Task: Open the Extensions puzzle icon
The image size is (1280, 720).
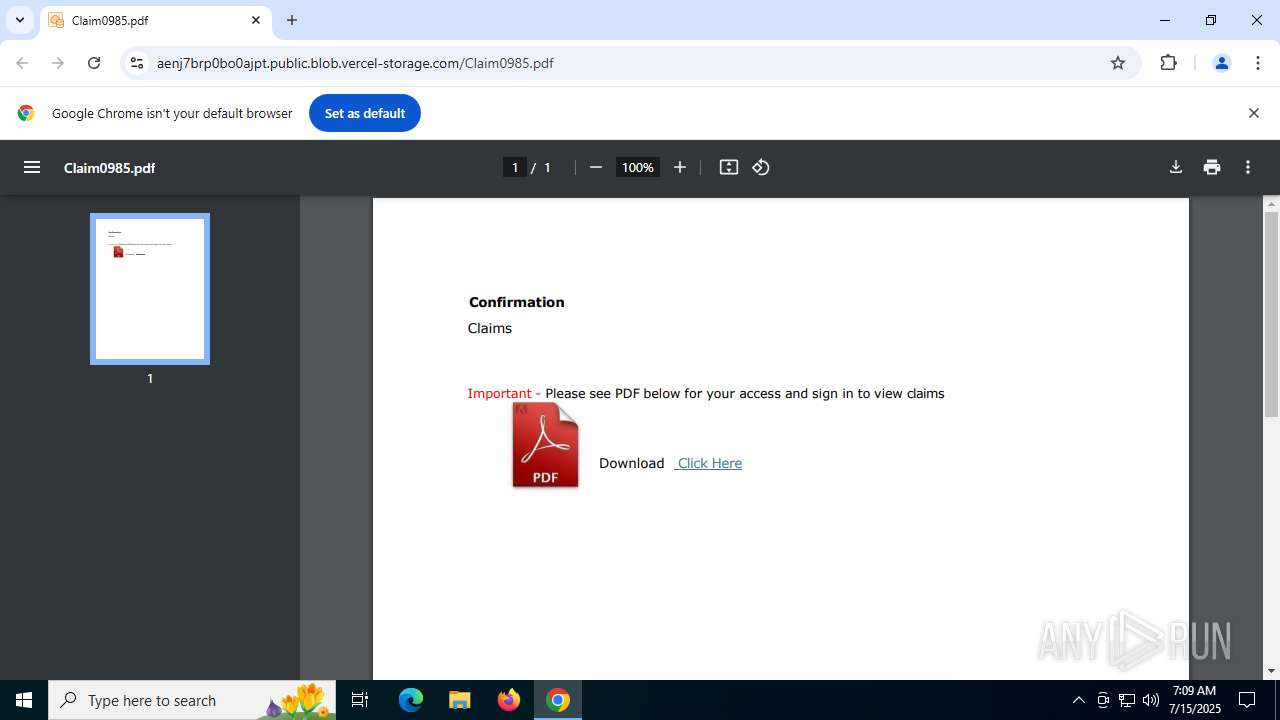Action: point(1168,63)
